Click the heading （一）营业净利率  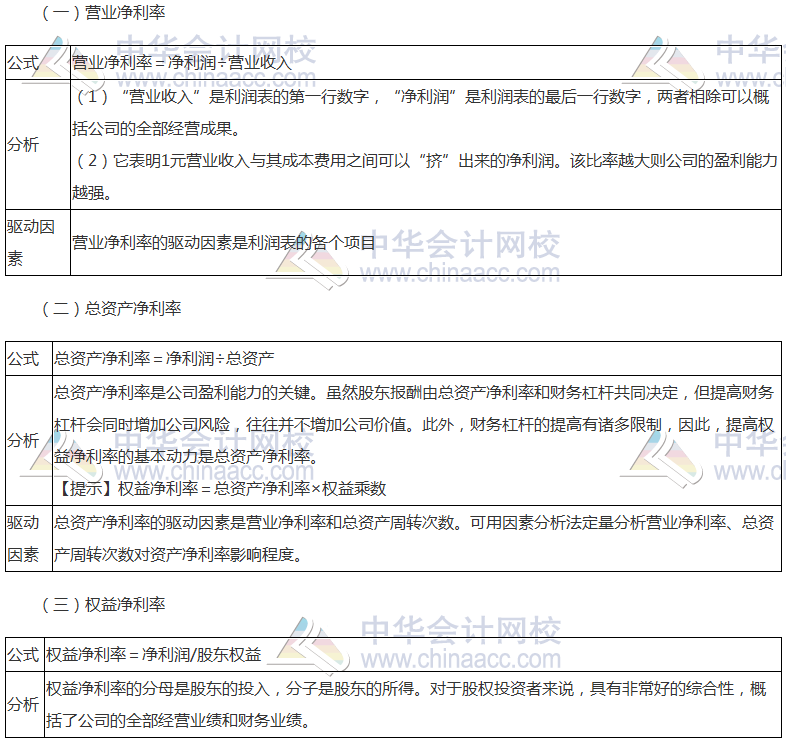click(104, 13)
